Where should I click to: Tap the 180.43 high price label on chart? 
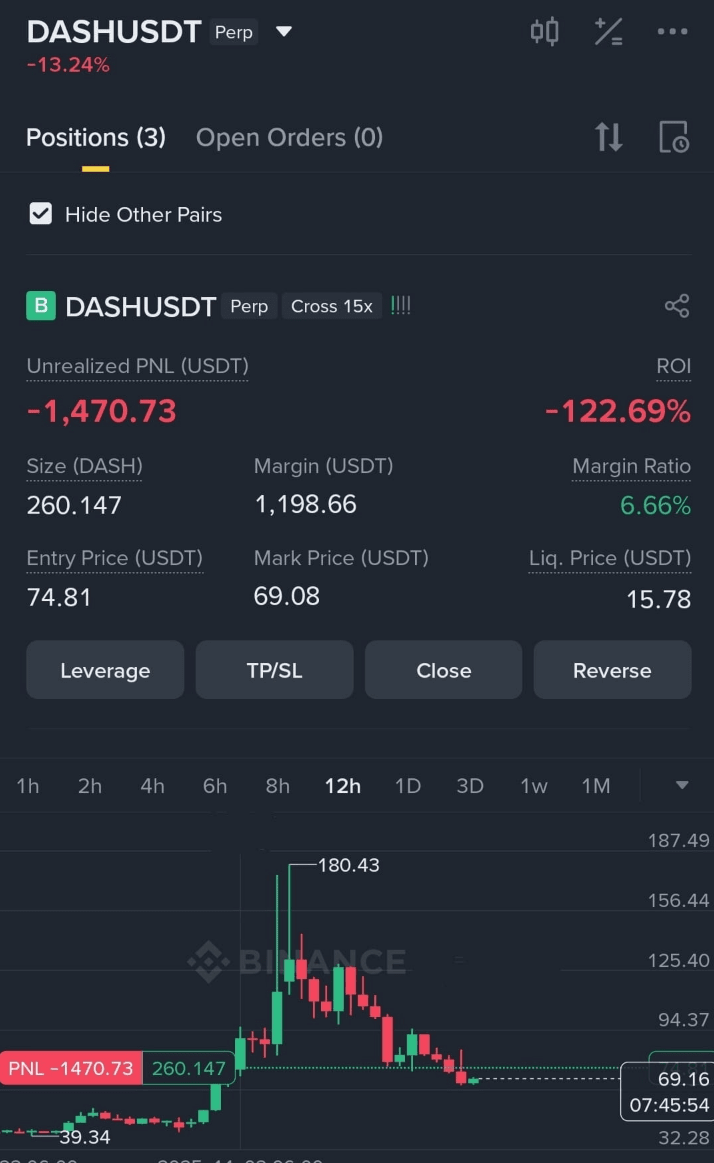(x=348, y=865)
